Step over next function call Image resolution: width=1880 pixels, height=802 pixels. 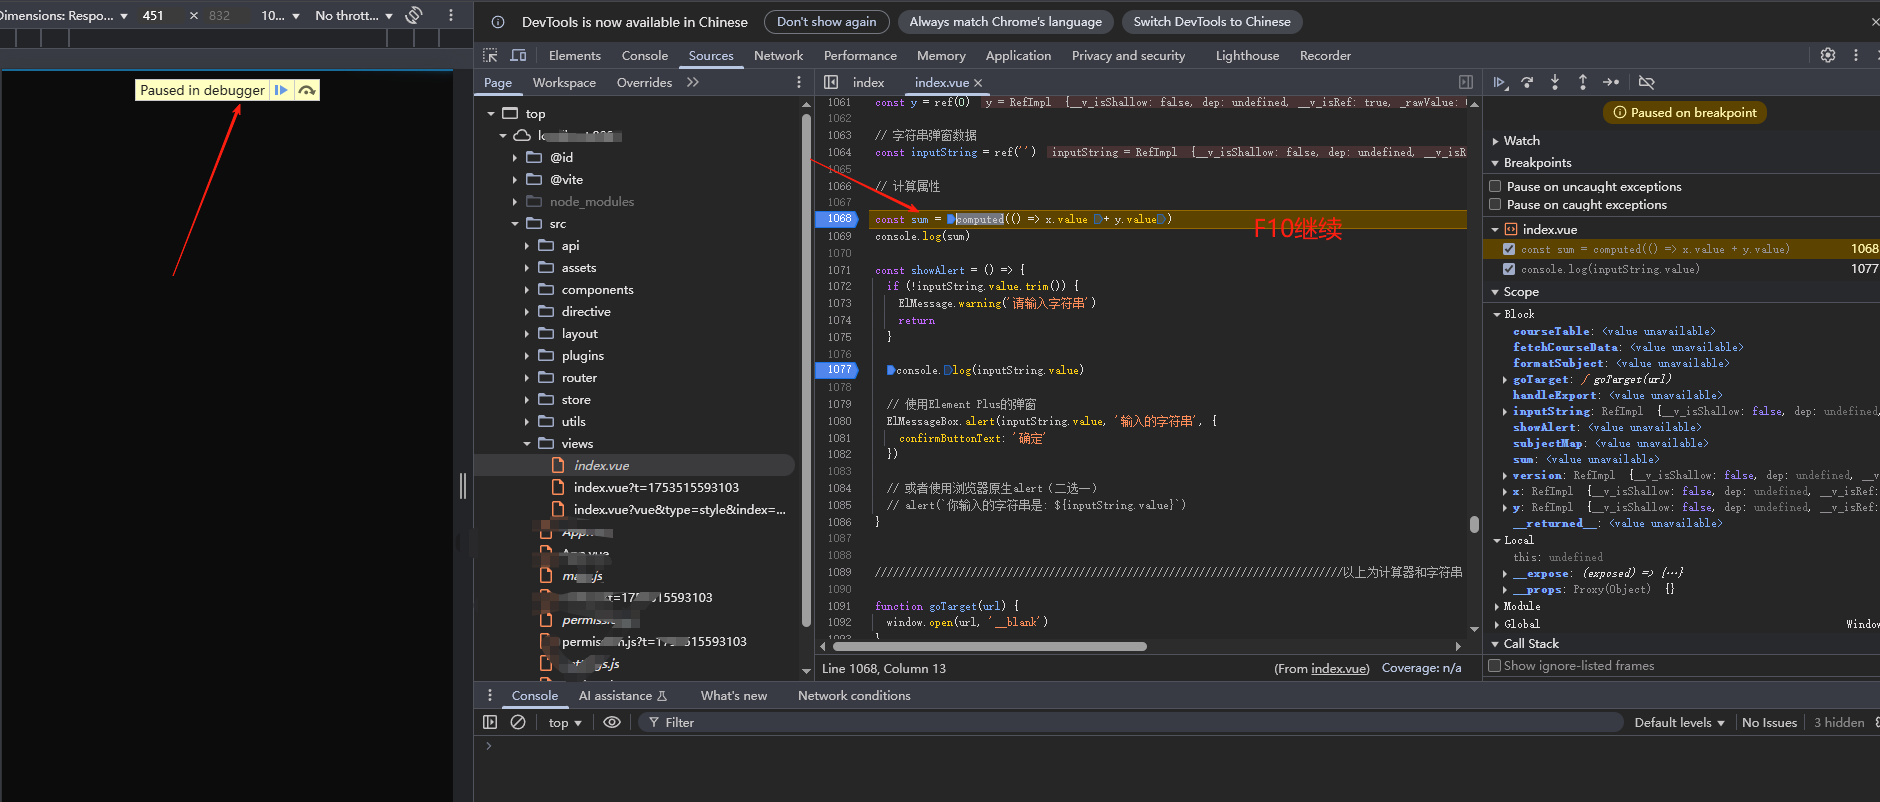(x=1527, y=82)
